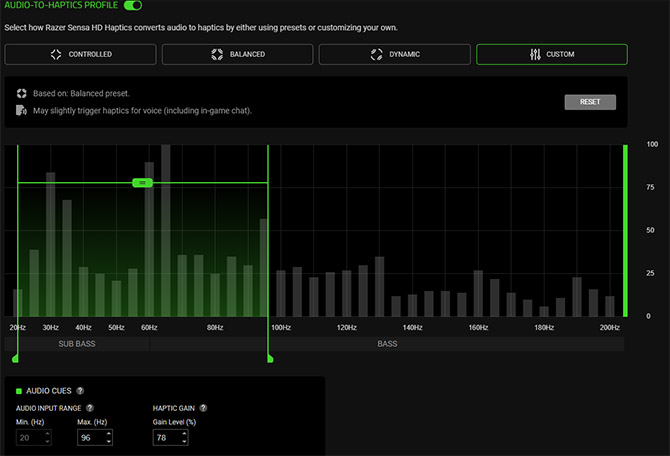Viewport: 670px width, 456px height.
Task: Click the Audio Cues green square indicator
Action: (19, 391)
